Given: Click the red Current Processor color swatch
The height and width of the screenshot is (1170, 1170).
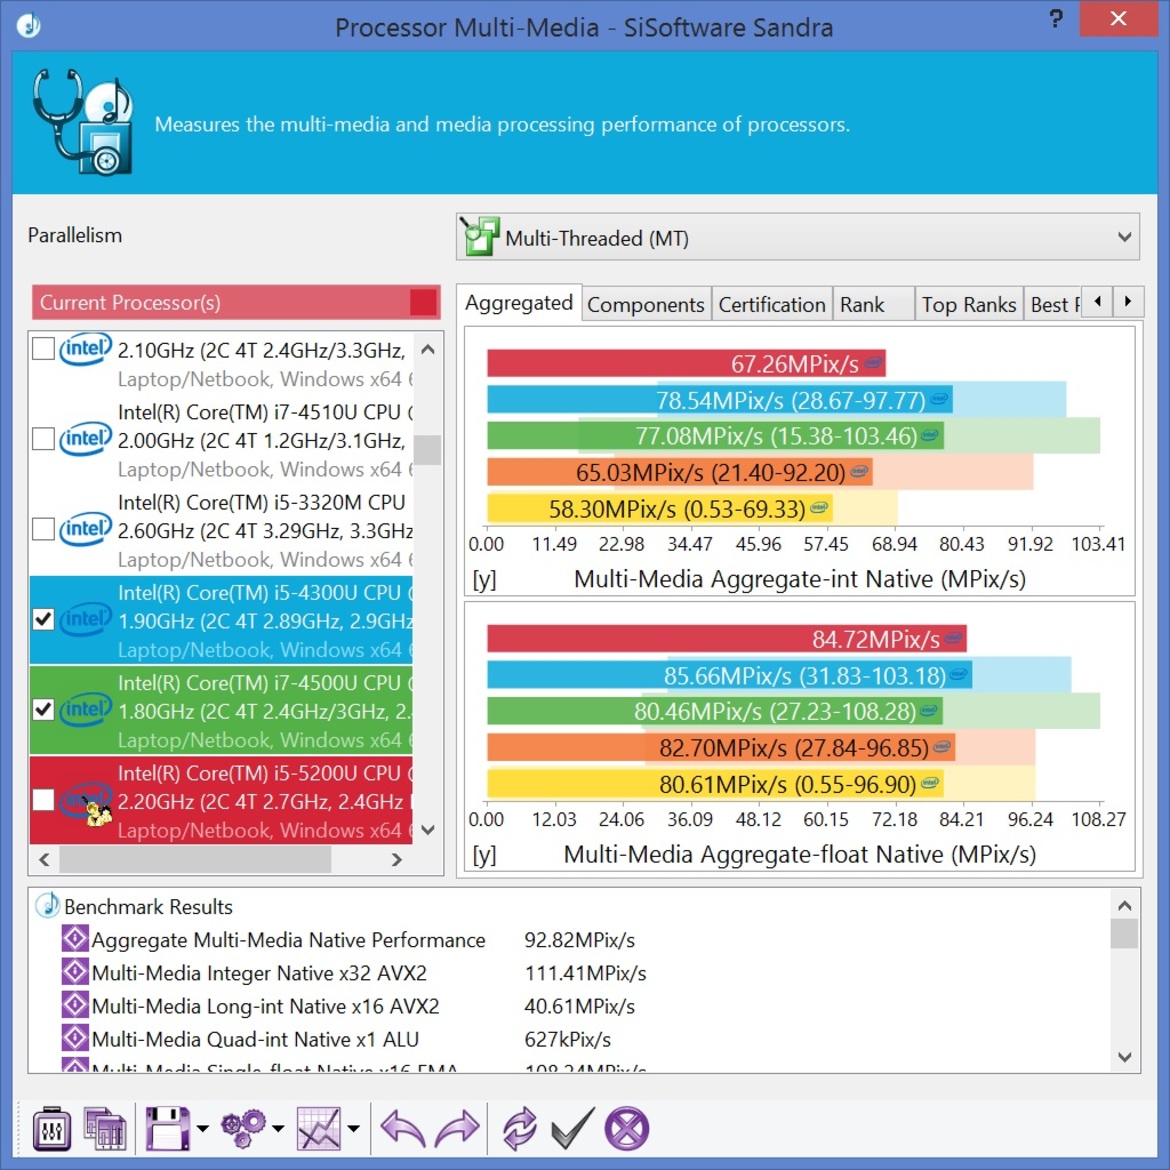Looking at the screenshot, I should point(423,302).
